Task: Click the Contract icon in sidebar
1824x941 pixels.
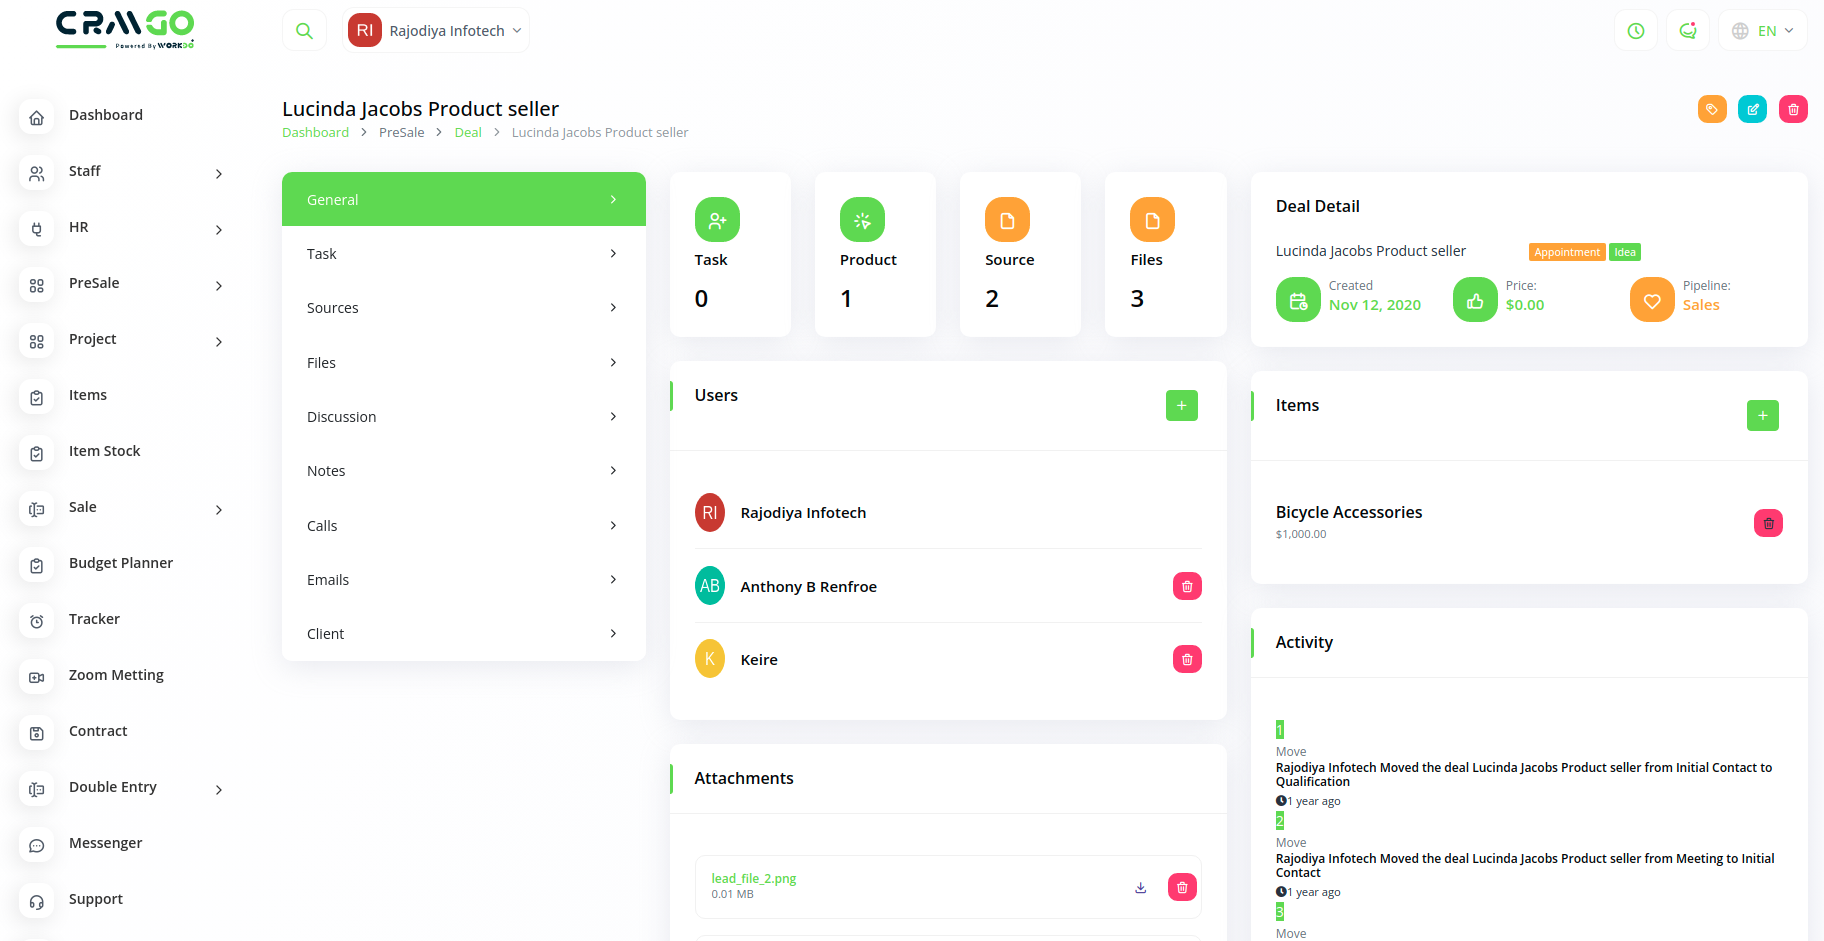Action: [37, 734]
